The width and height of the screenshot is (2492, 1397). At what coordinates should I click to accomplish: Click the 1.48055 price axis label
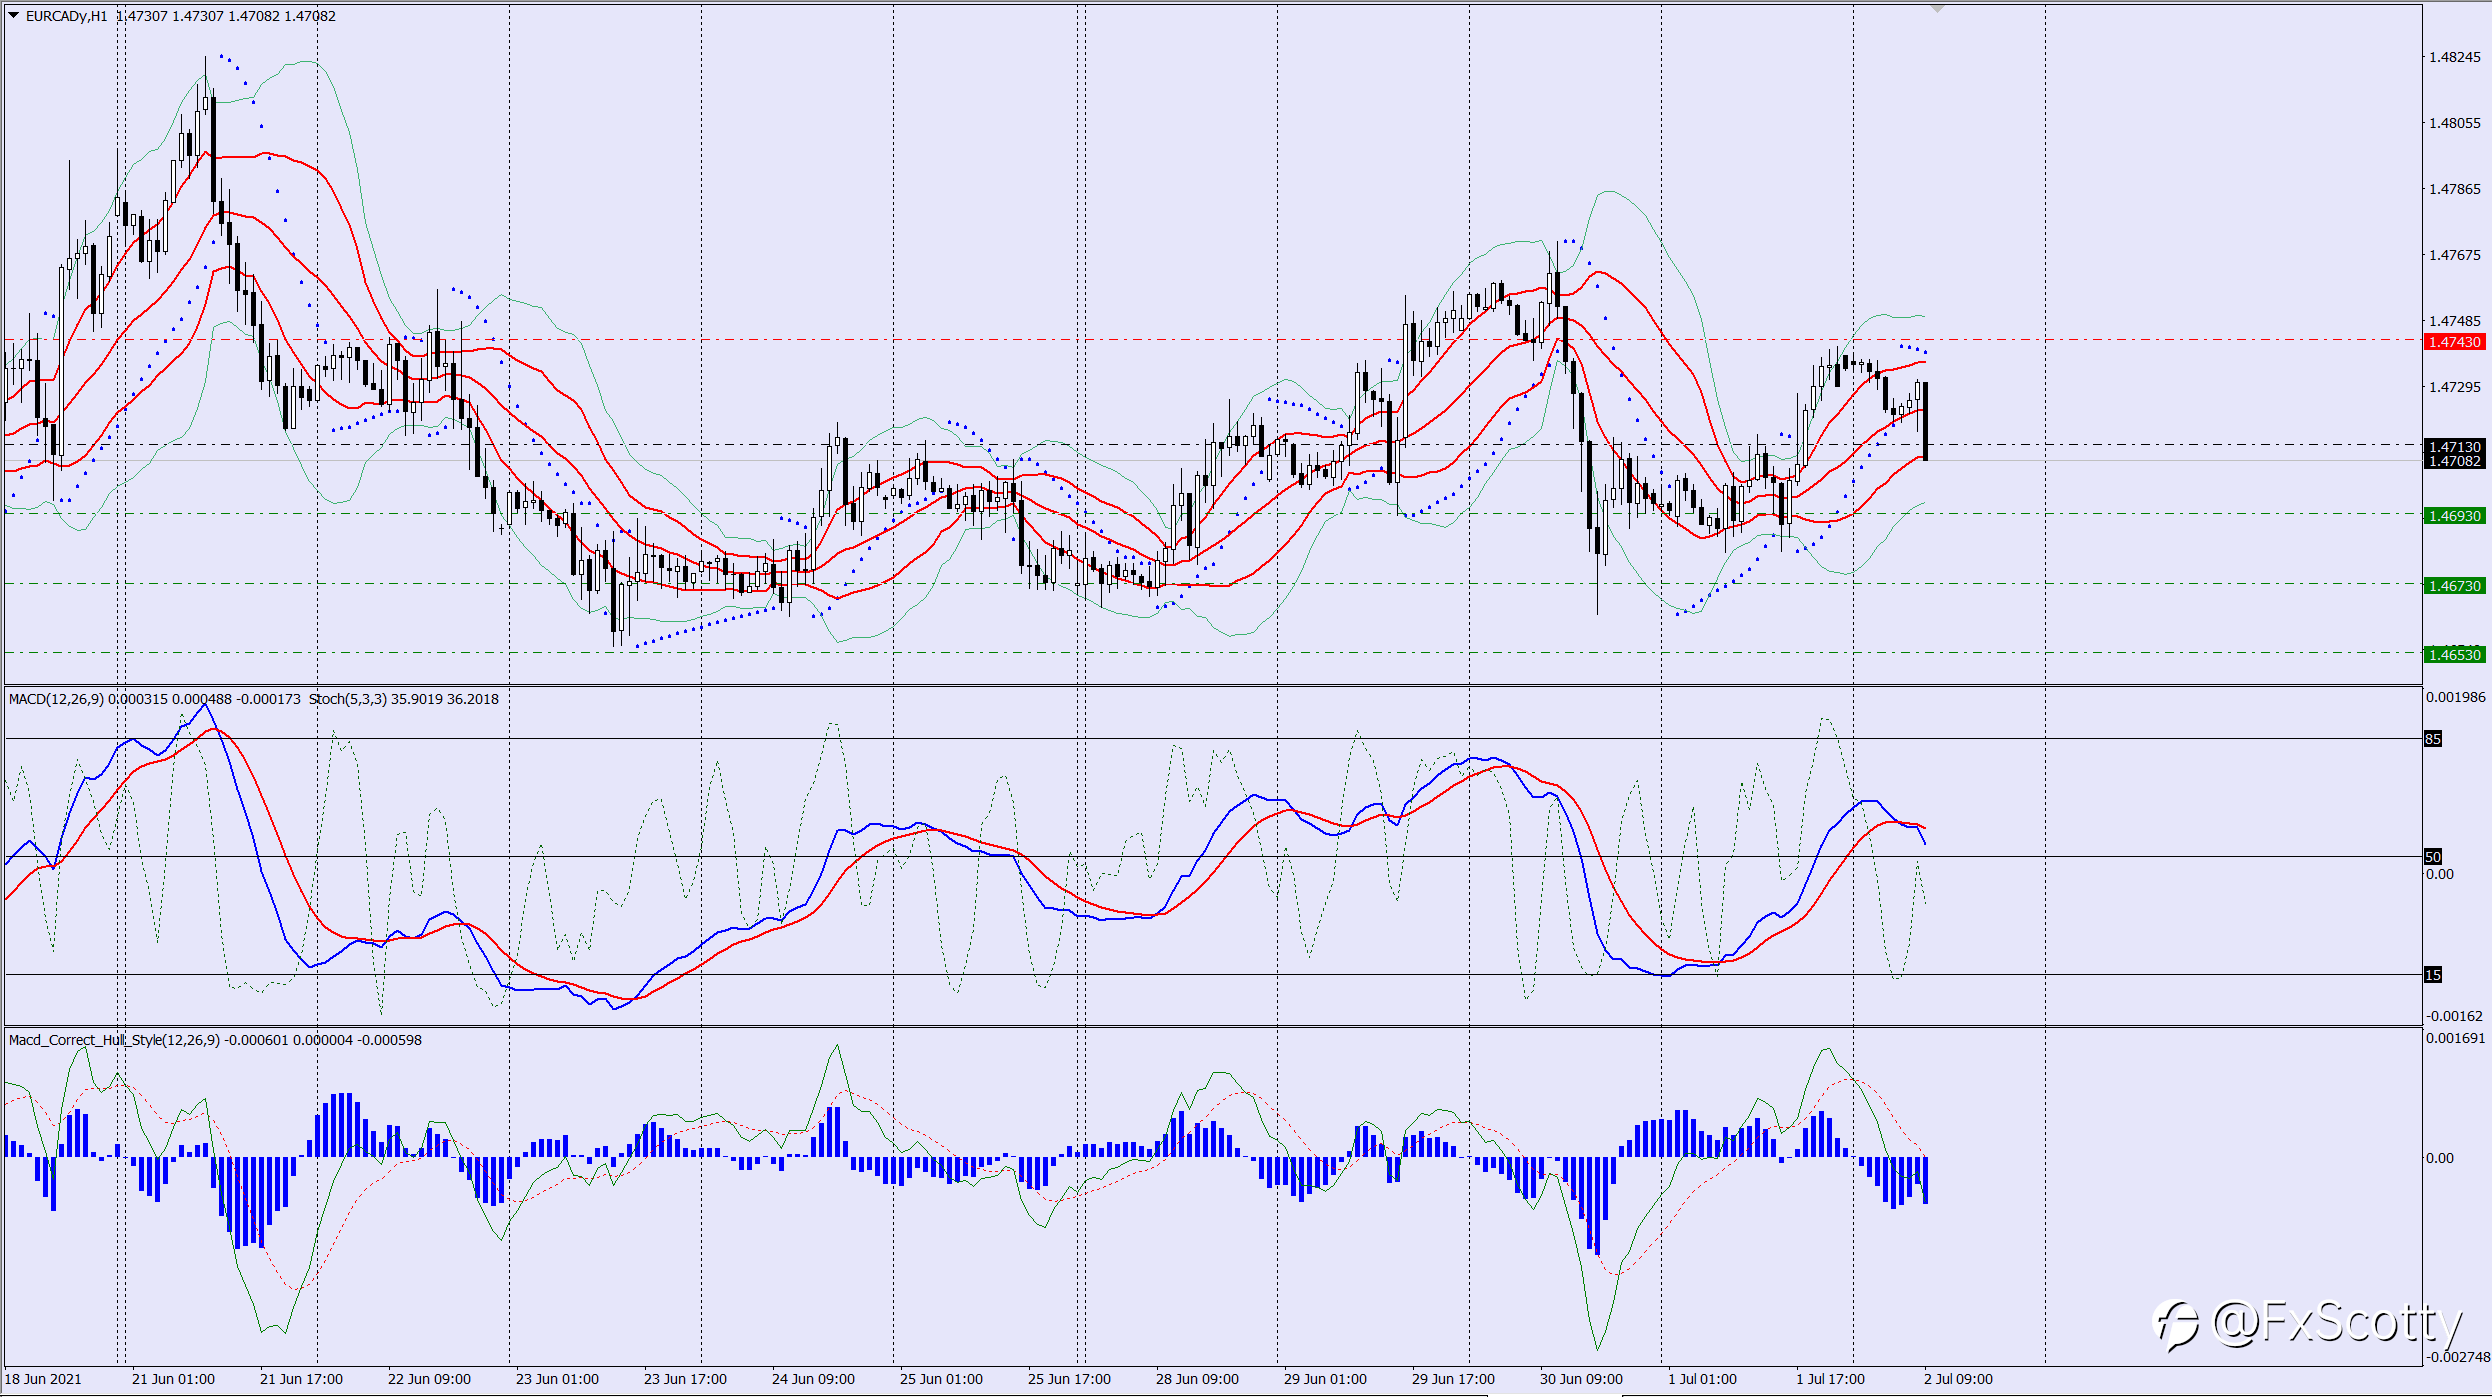pyautogui.click(x=2455, y=123)
